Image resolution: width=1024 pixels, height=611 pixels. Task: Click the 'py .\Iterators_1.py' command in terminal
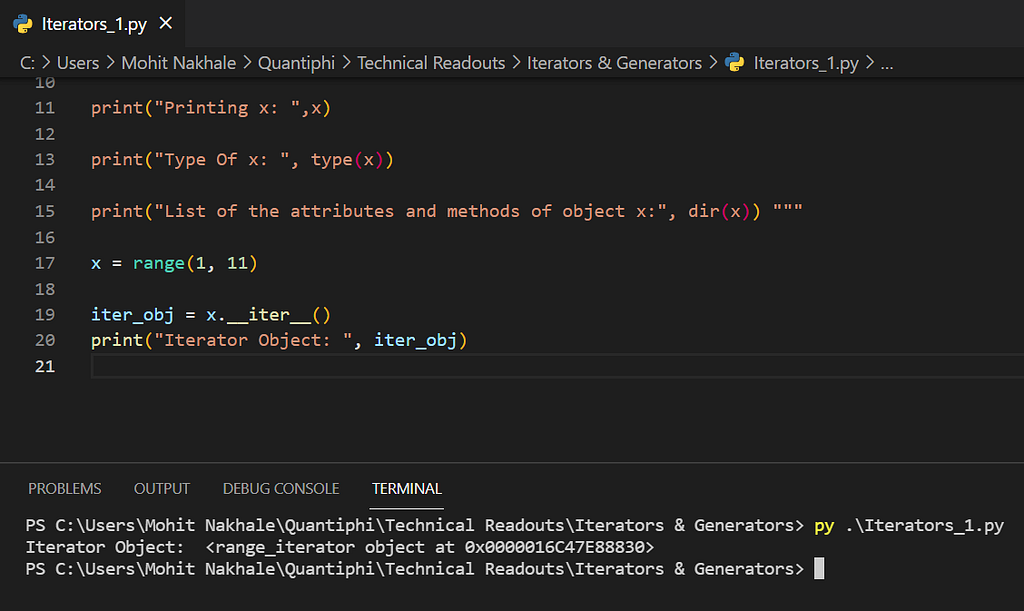coord(908,525)
